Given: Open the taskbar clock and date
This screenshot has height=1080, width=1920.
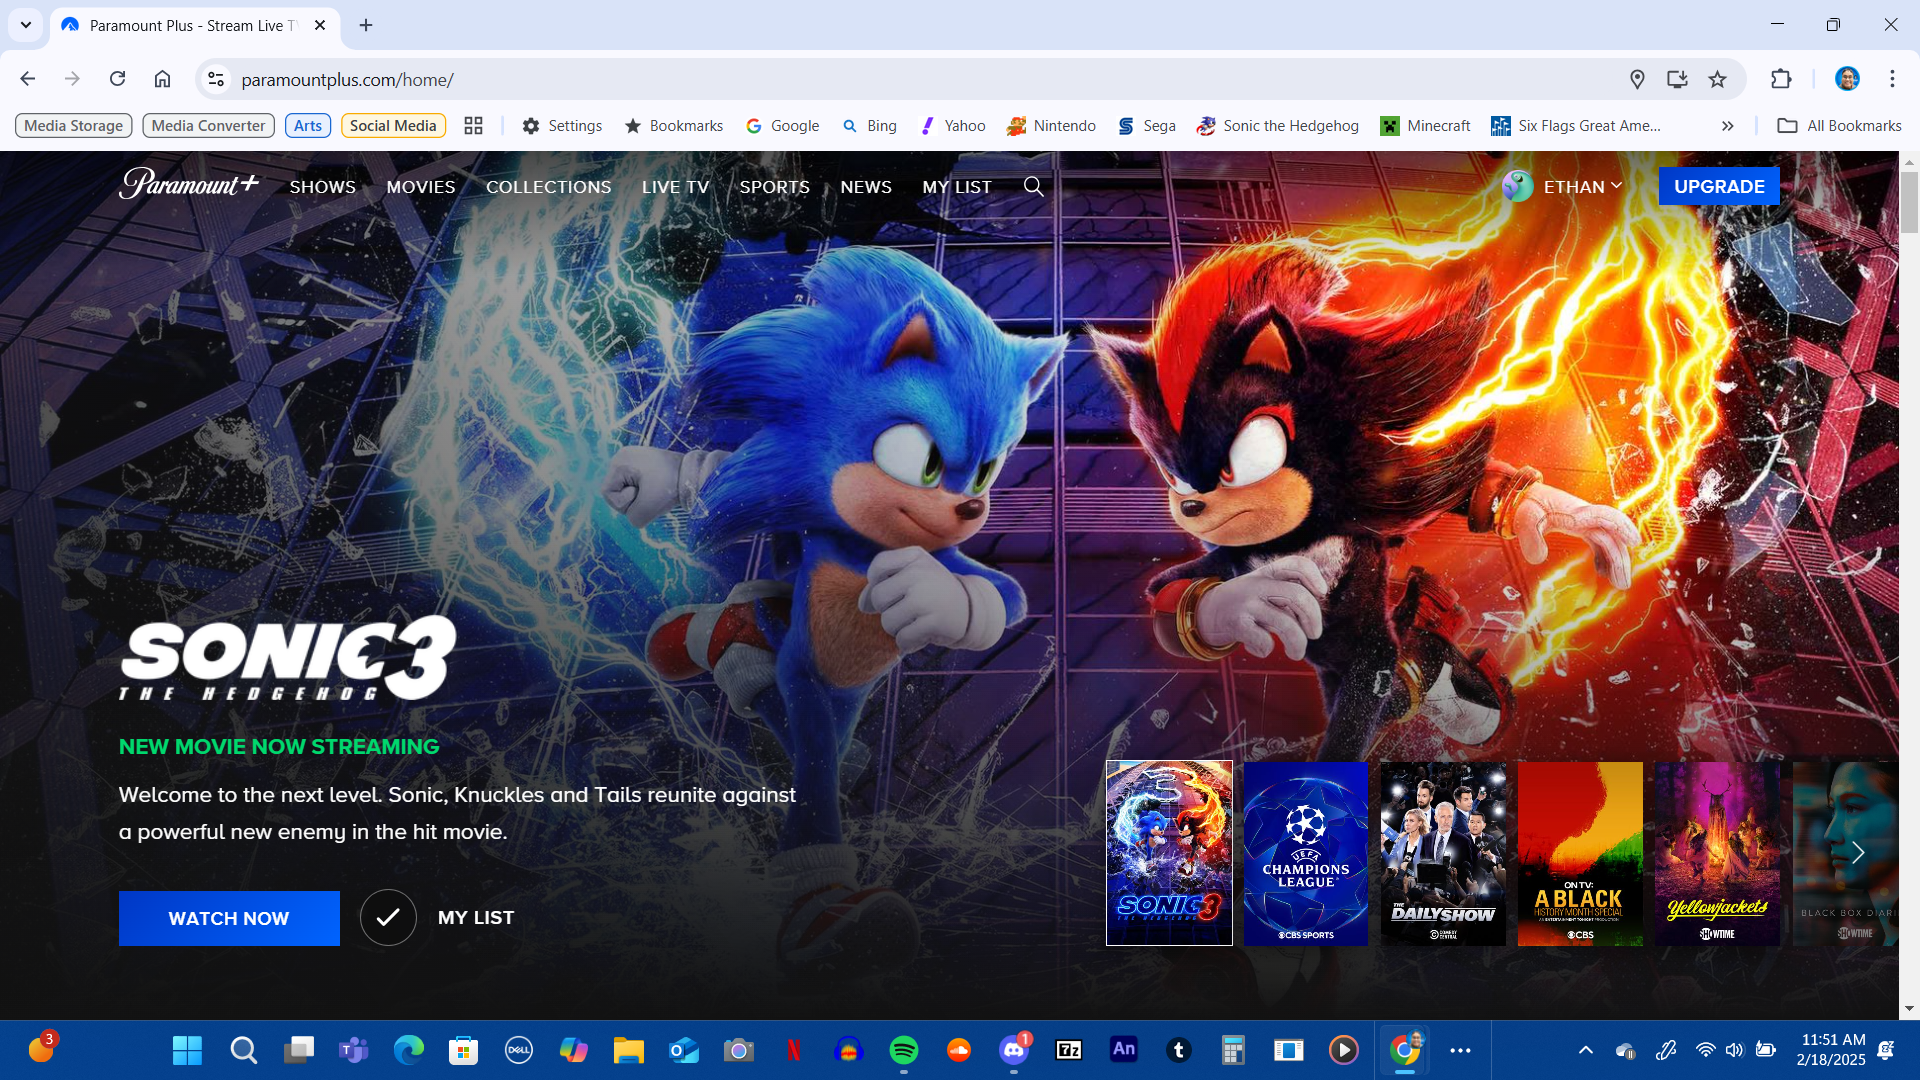Looking at the screenshot, I should [1832, 1050].
